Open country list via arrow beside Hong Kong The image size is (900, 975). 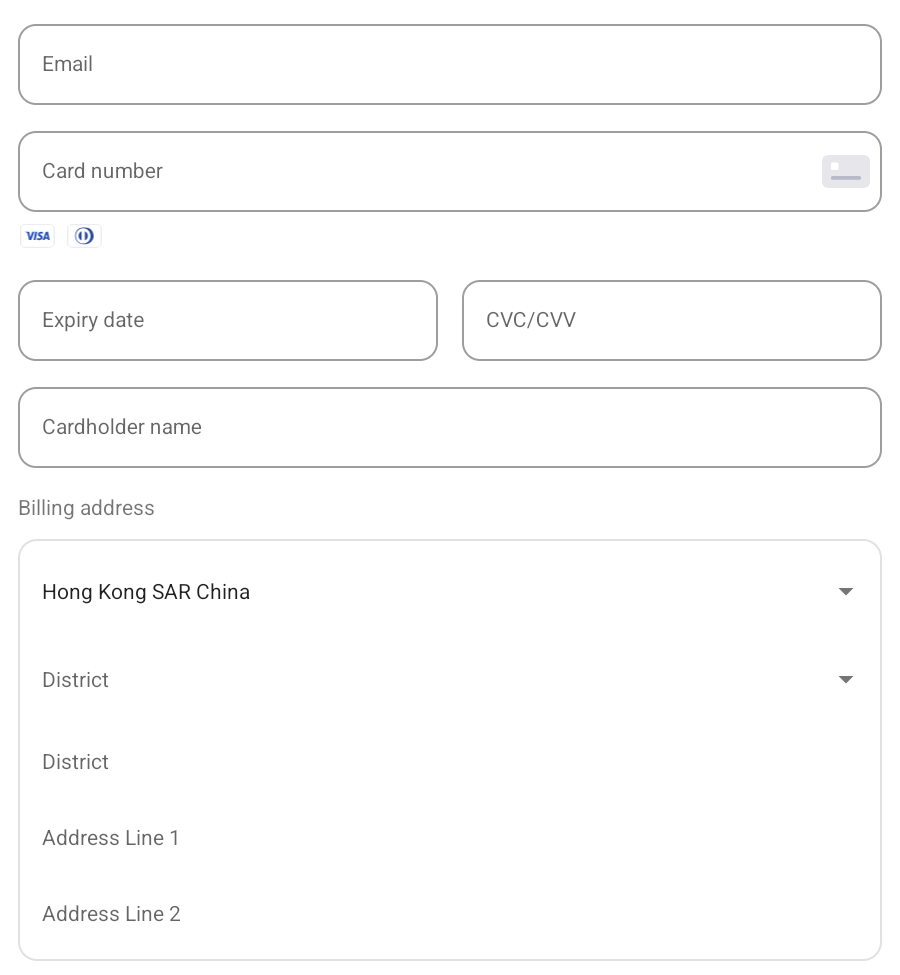click(845, 591)
